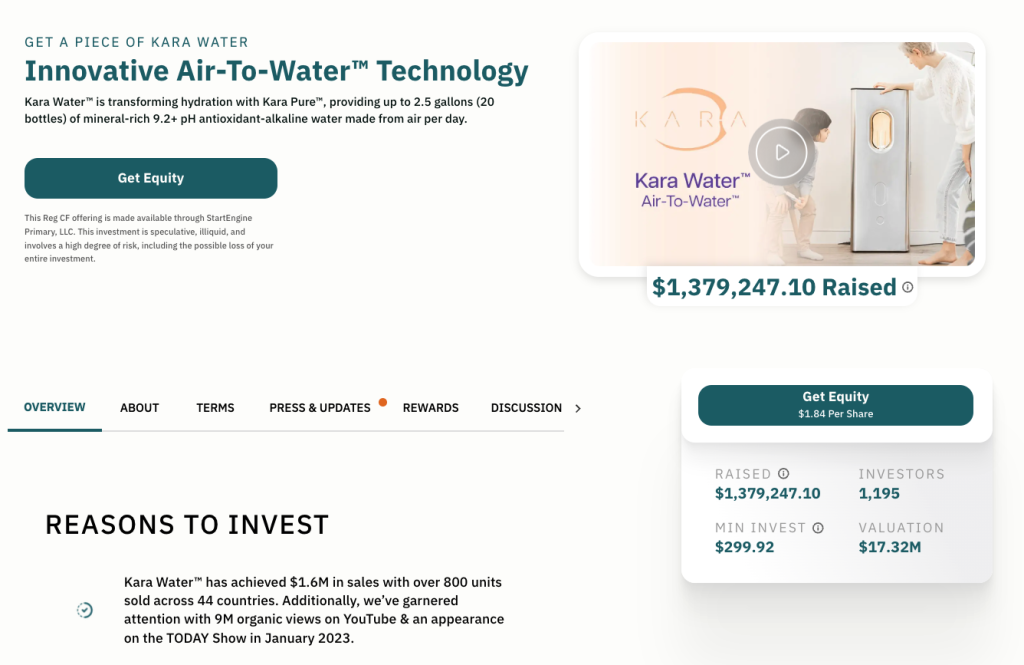The height and width of the screenshot is (665, 1024).
Task: Click the Innovative Air-To-Water Technology heading
Action: [x=276, y=71]
